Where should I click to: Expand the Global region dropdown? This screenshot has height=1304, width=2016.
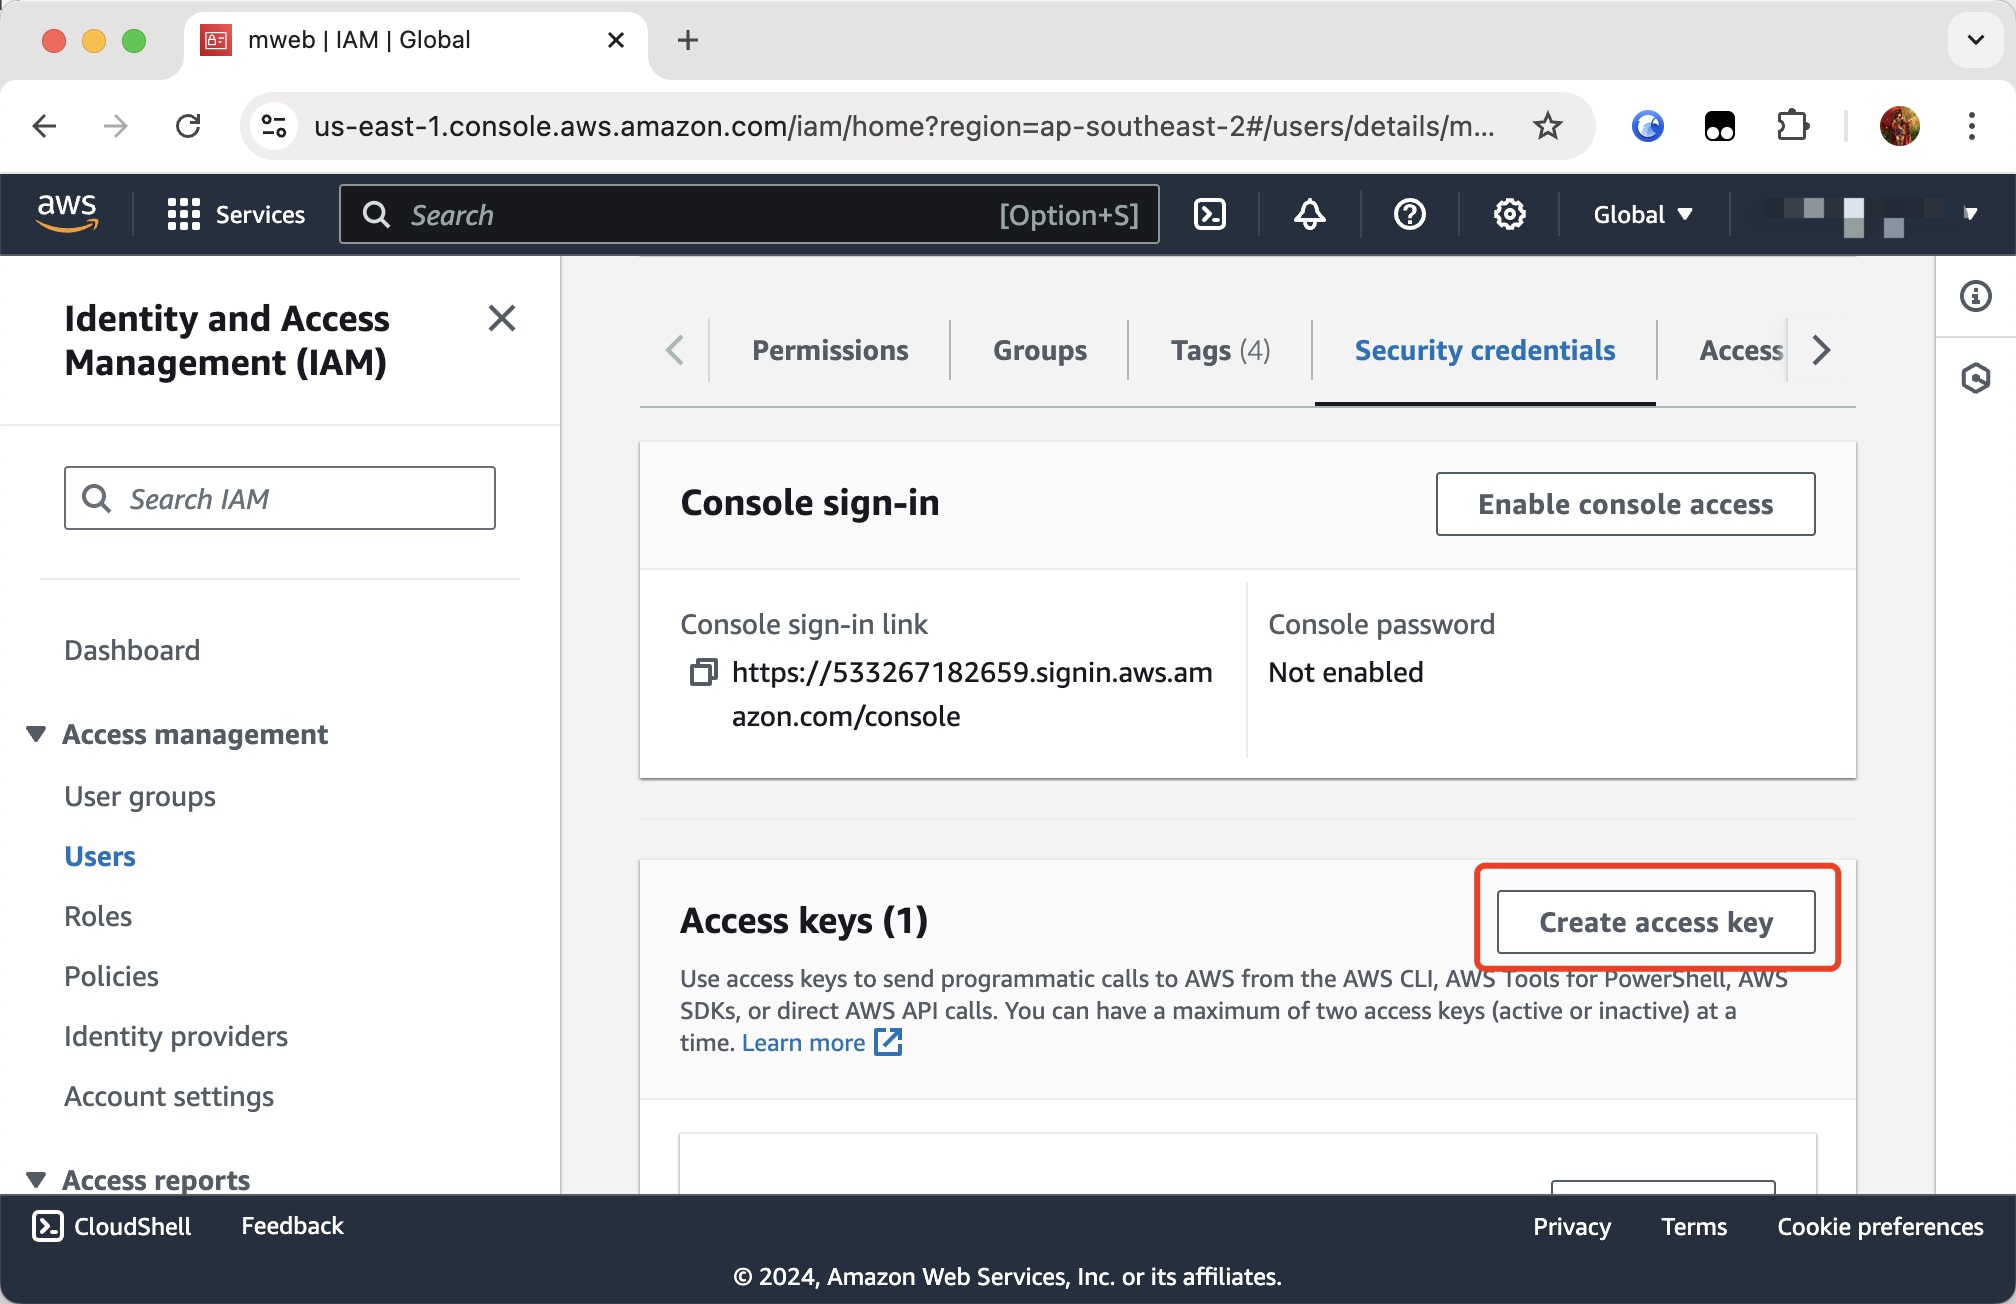(x=1642, y=214)
